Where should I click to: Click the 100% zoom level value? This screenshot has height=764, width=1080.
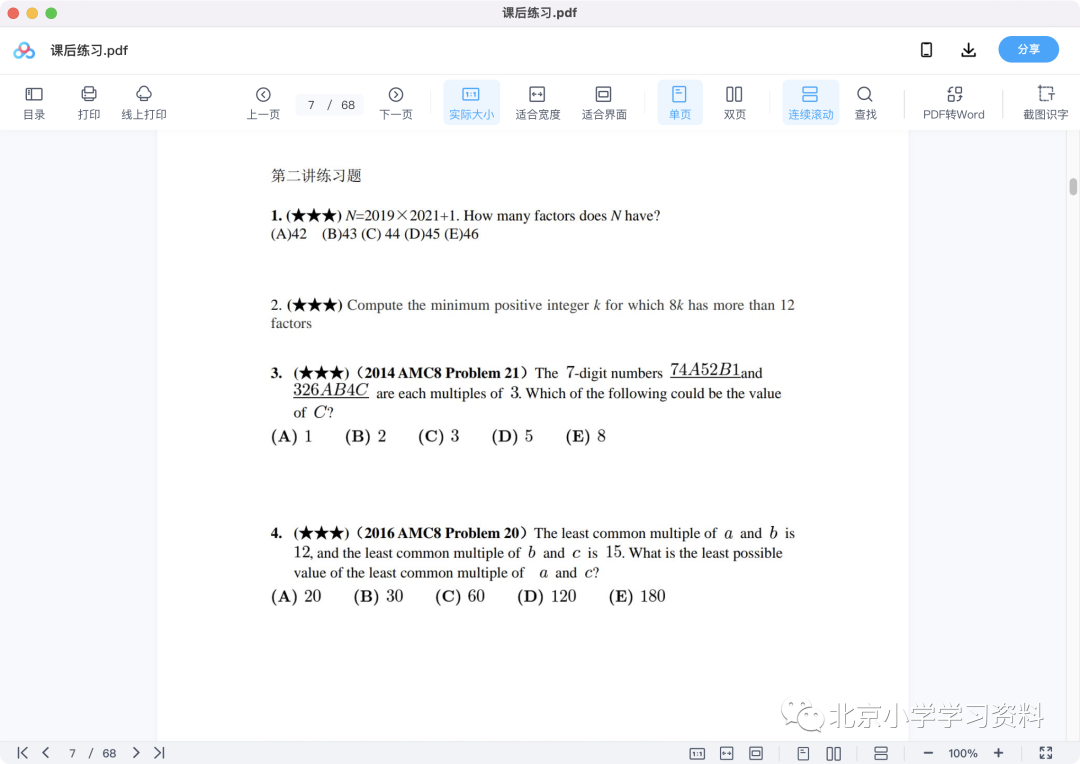(x=963, y=754)
